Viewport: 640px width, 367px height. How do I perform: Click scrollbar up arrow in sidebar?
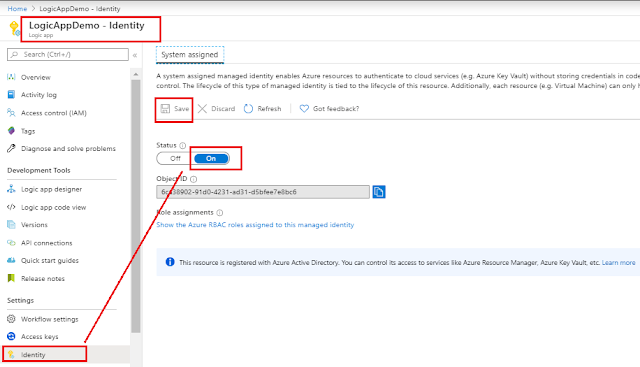tap(136, 74)
